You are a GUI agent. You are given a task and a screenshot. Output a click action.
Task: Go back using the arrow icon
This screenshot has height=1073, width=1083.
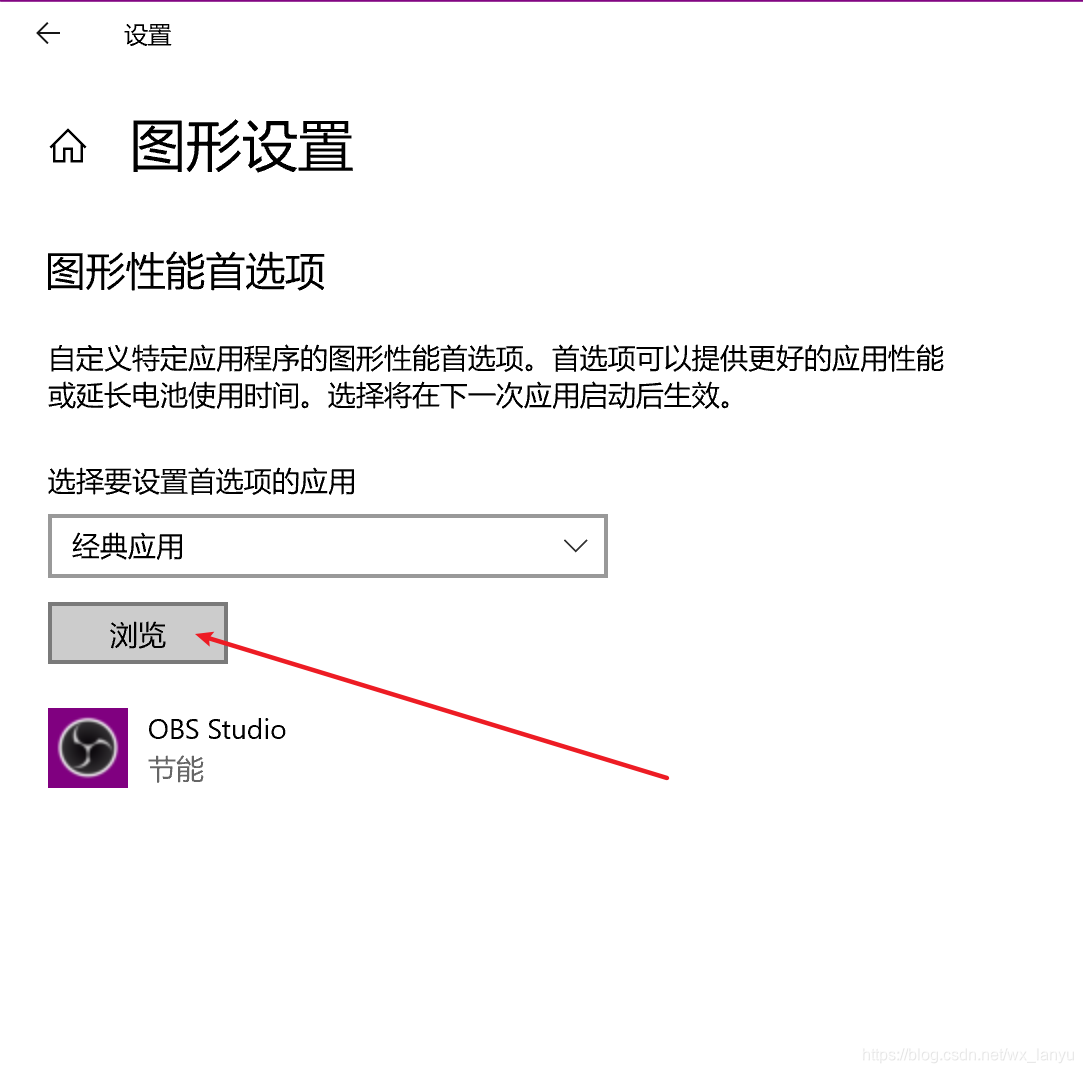48,33
